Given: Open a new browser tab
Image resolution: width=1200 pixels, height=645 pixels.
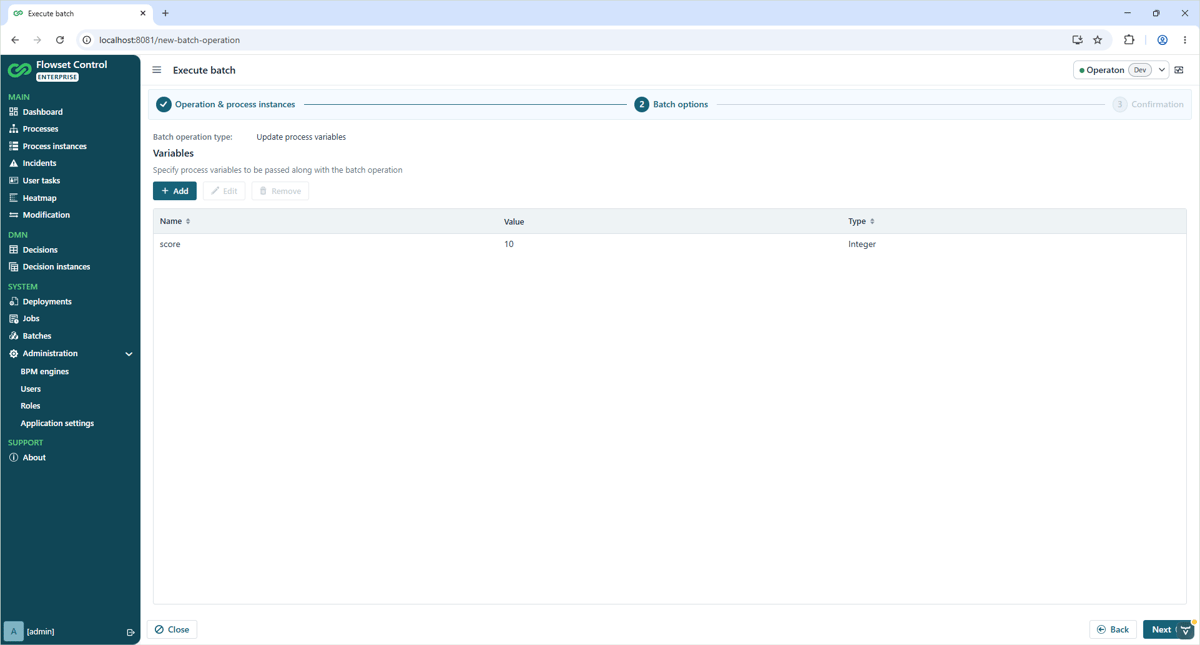Looking at the screenshot, I should click(166, 13).
